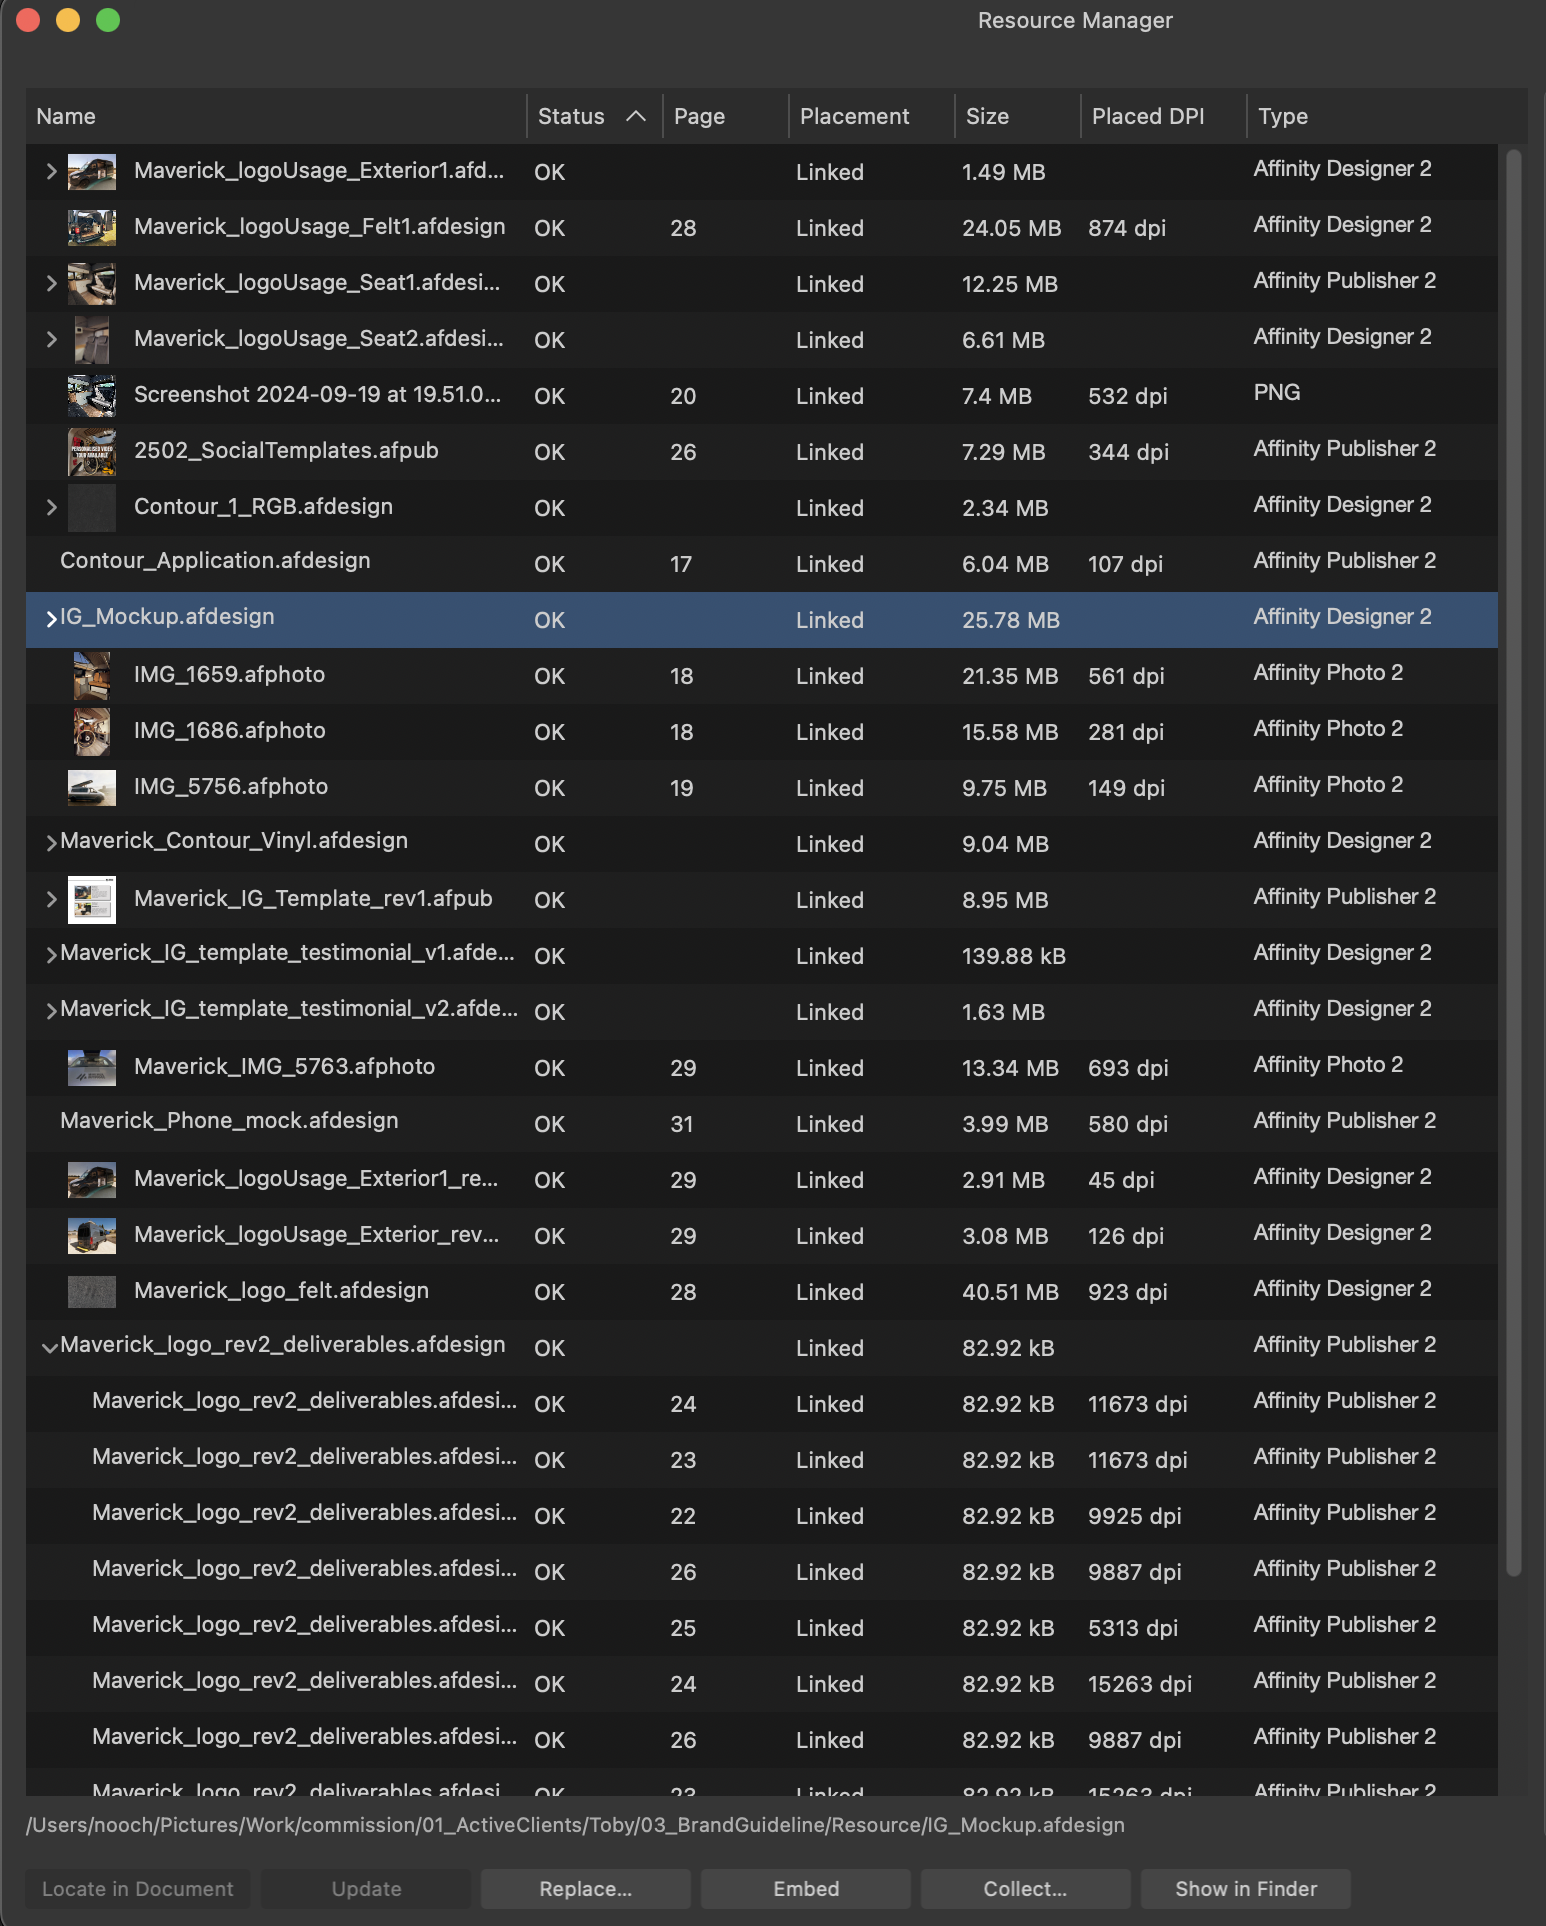Click the Update button
Viewport: 1546px width, 1926px height.
366,1889
